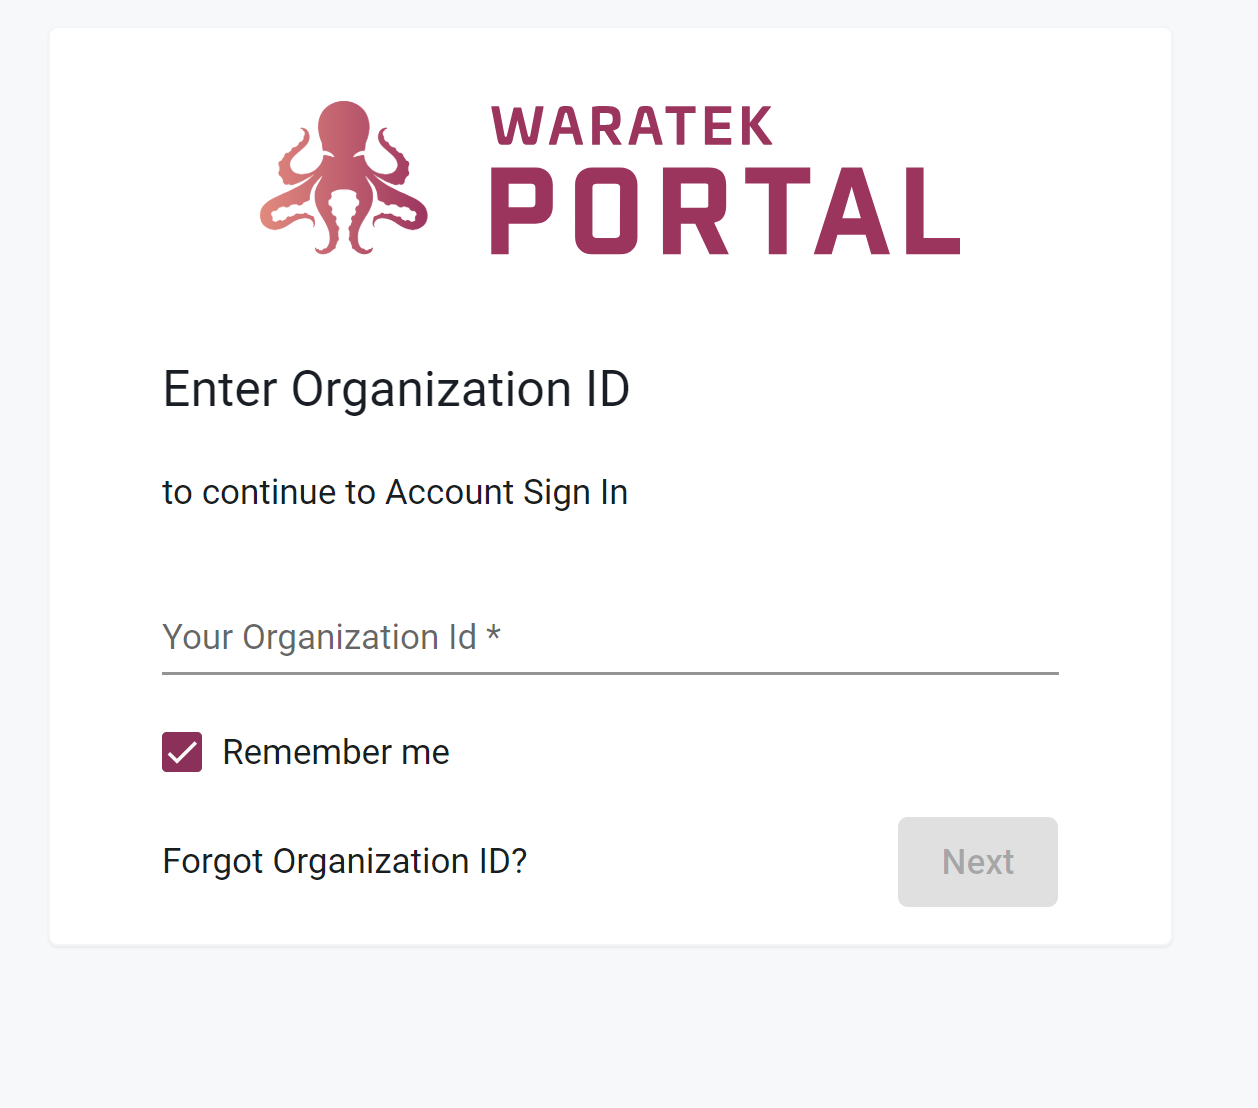Click the Next button
The width and height of the screenshot is (1258, 1108).
(x=978, y=862)
